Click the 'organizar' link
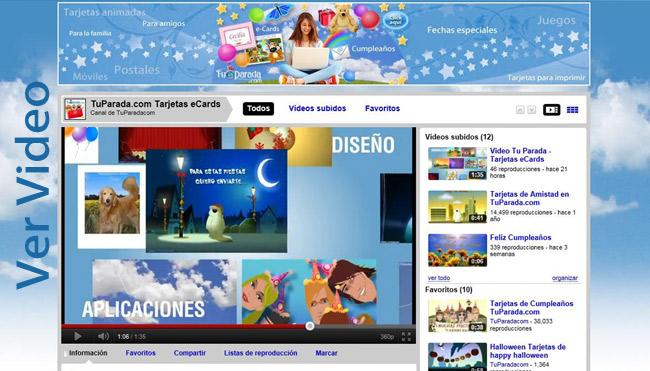This screenshot has height=371, width=650. pos(565,278)
